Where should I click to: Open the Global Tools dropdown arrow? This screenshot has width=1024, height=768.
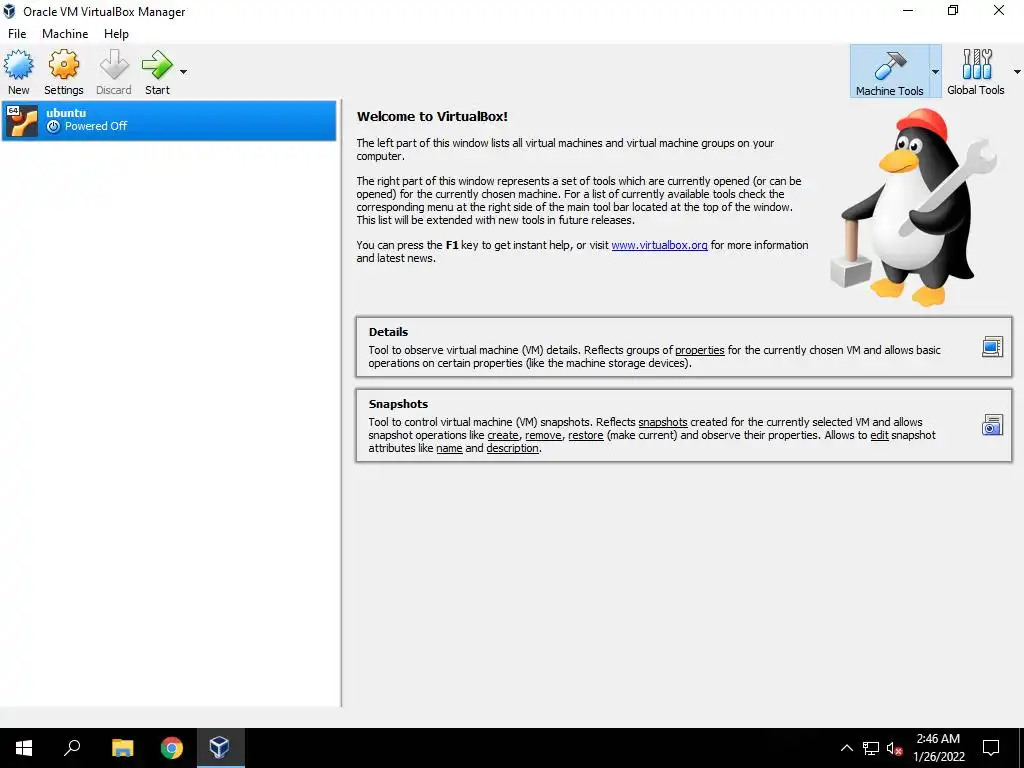click(1017, 72)
